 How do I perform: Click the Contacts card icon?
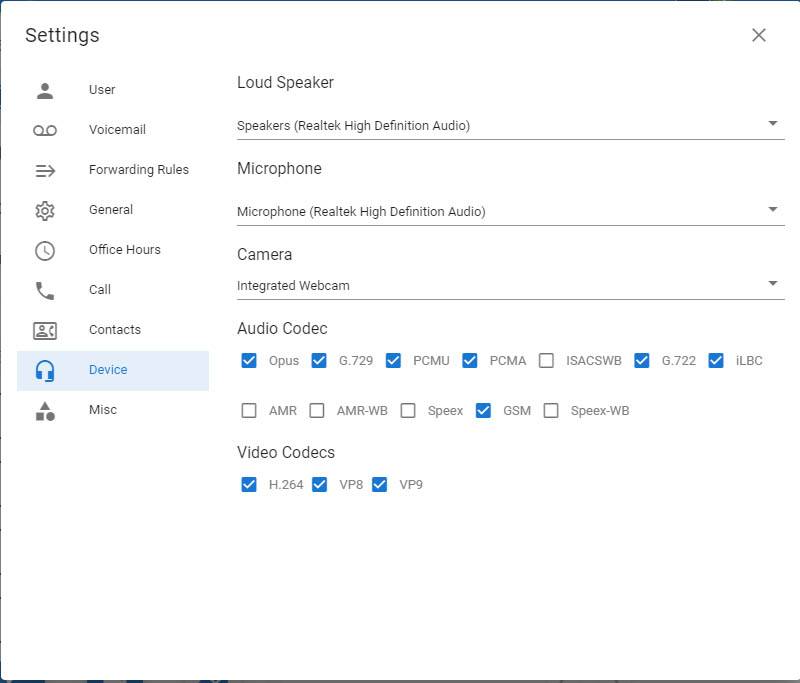click(45, 330)
